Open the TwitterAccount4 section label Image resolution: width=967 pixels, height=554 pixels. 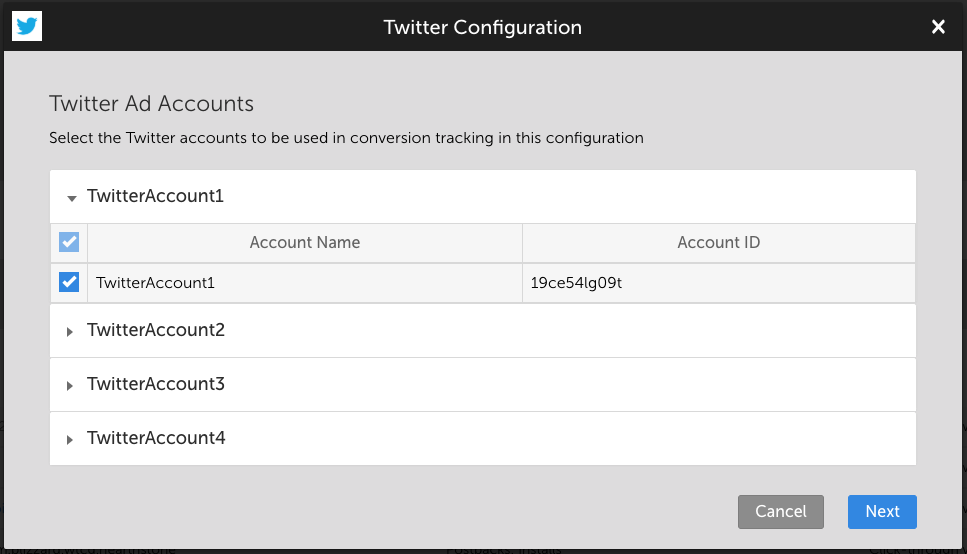click(155, 439)
